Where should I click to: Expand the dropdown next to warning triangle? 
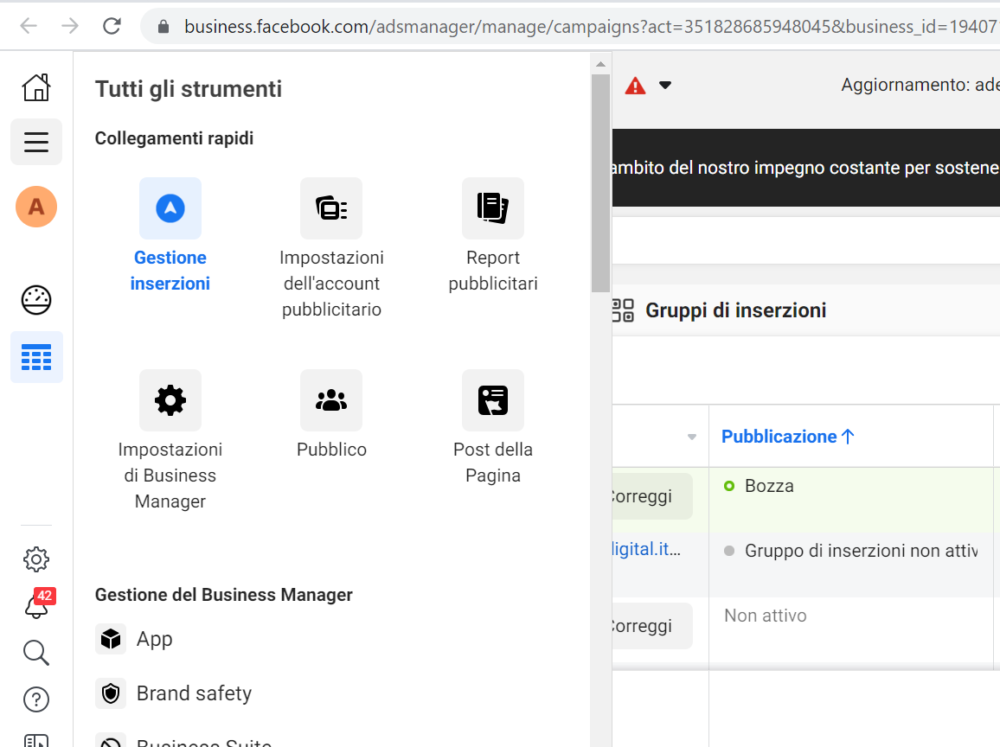click(665, 85)
